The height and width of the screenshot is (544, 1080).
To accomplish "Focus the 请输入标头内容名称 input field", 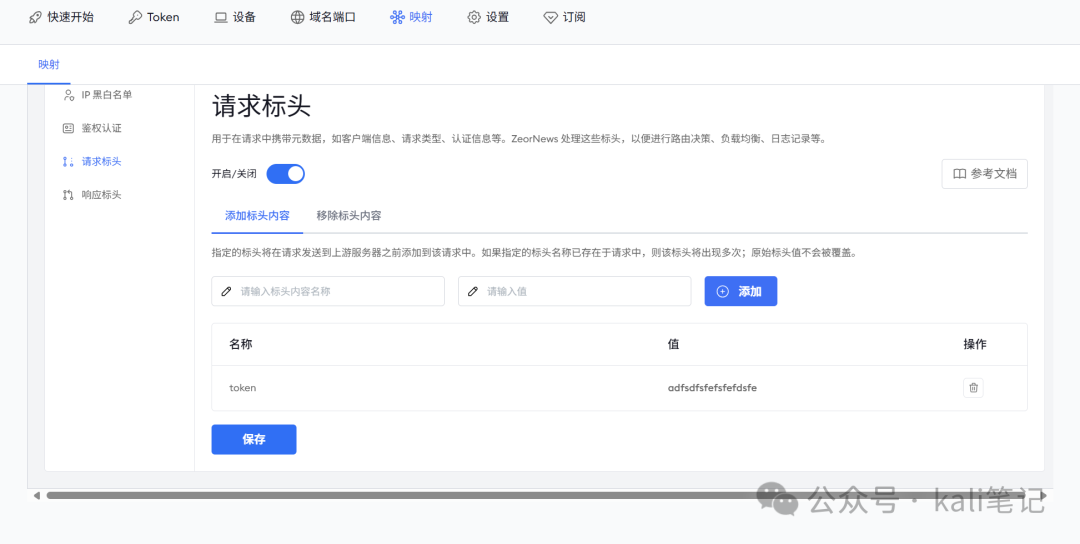I will [x=338, y=292].
